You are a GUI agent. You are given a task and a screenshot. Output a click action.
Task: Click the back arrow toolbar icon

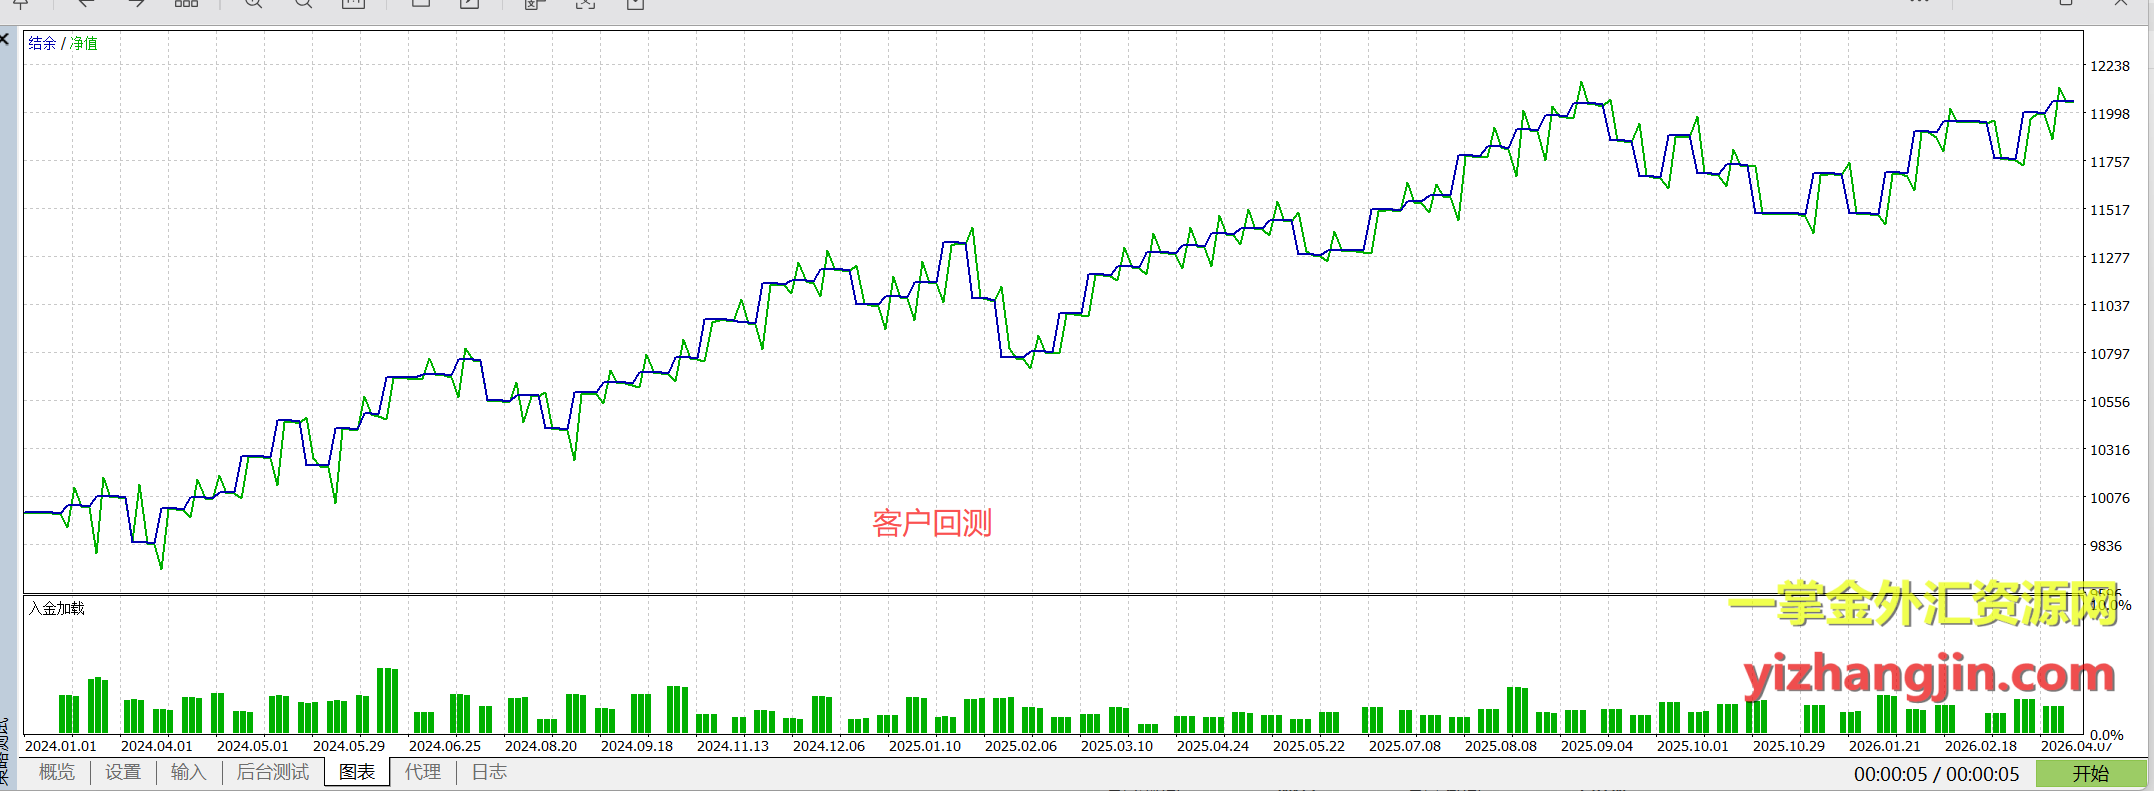[x=86, y=3]
